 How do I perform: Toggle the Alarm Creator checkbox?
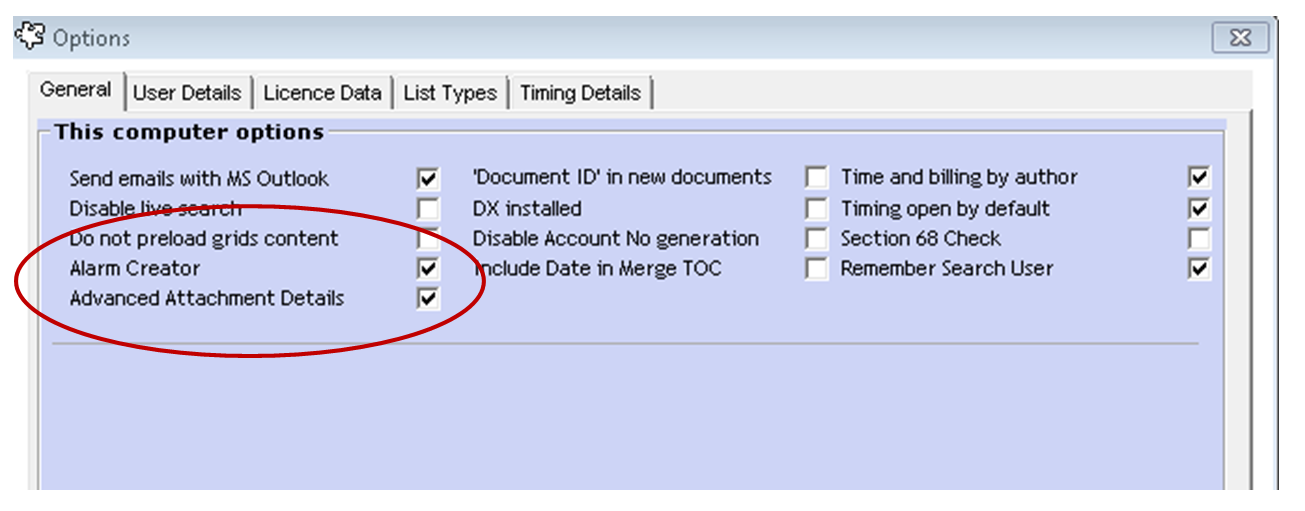click(x=429, y=269)
